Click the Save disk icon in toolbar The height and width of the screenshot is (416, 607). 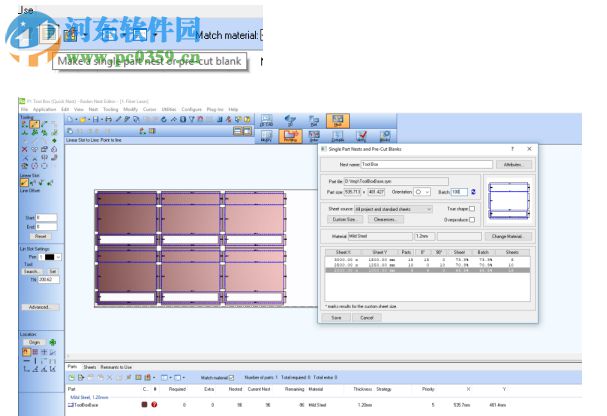96,120
